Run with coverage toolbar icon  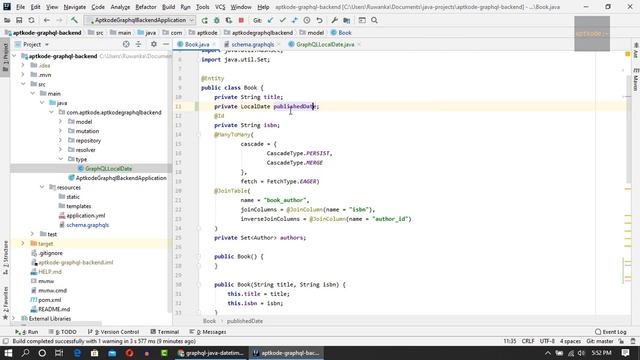tap(229, 20)
